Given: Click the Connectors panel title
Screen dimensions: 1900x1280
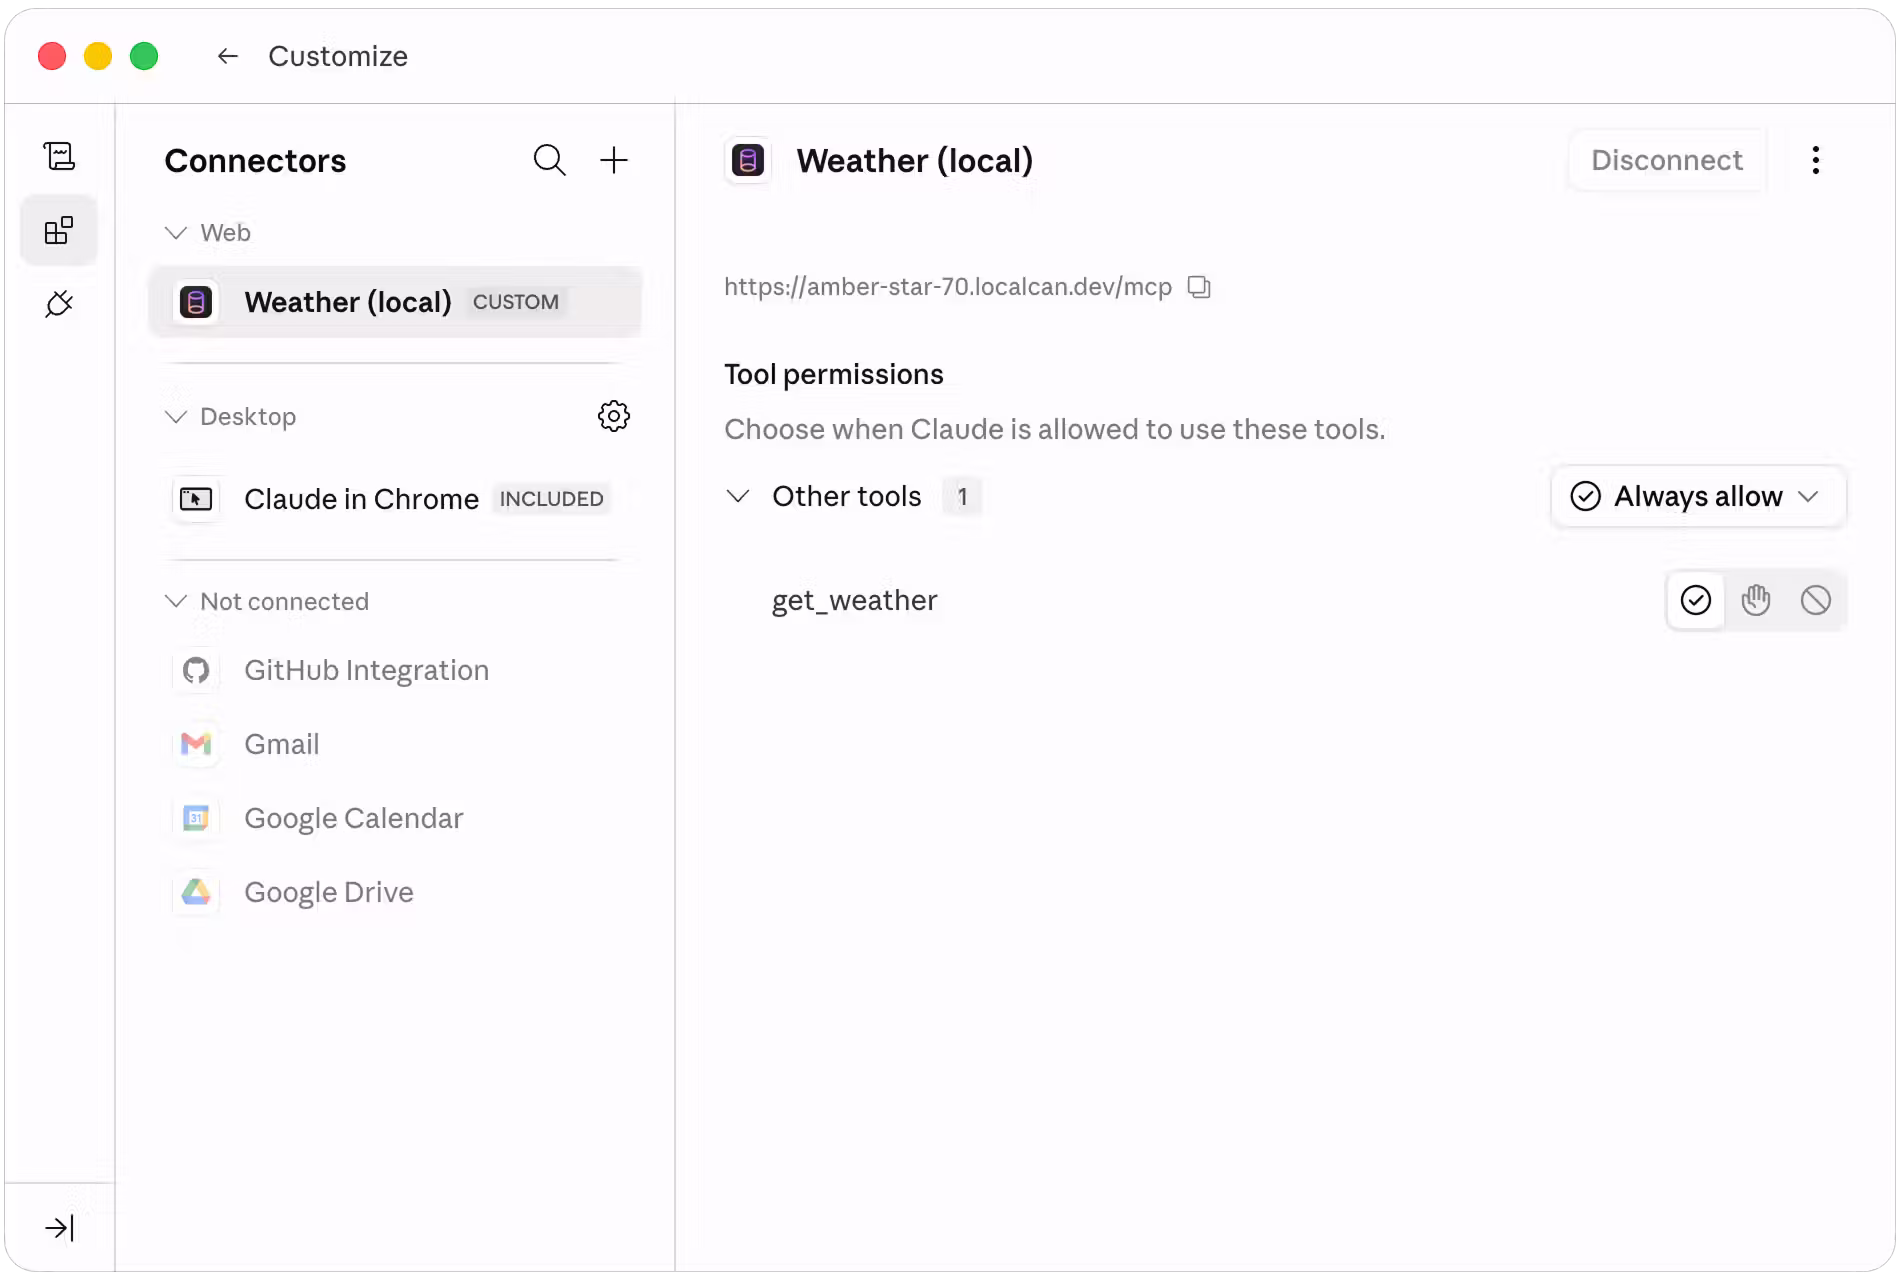Looking at the screenshot, I should [255, 161].
